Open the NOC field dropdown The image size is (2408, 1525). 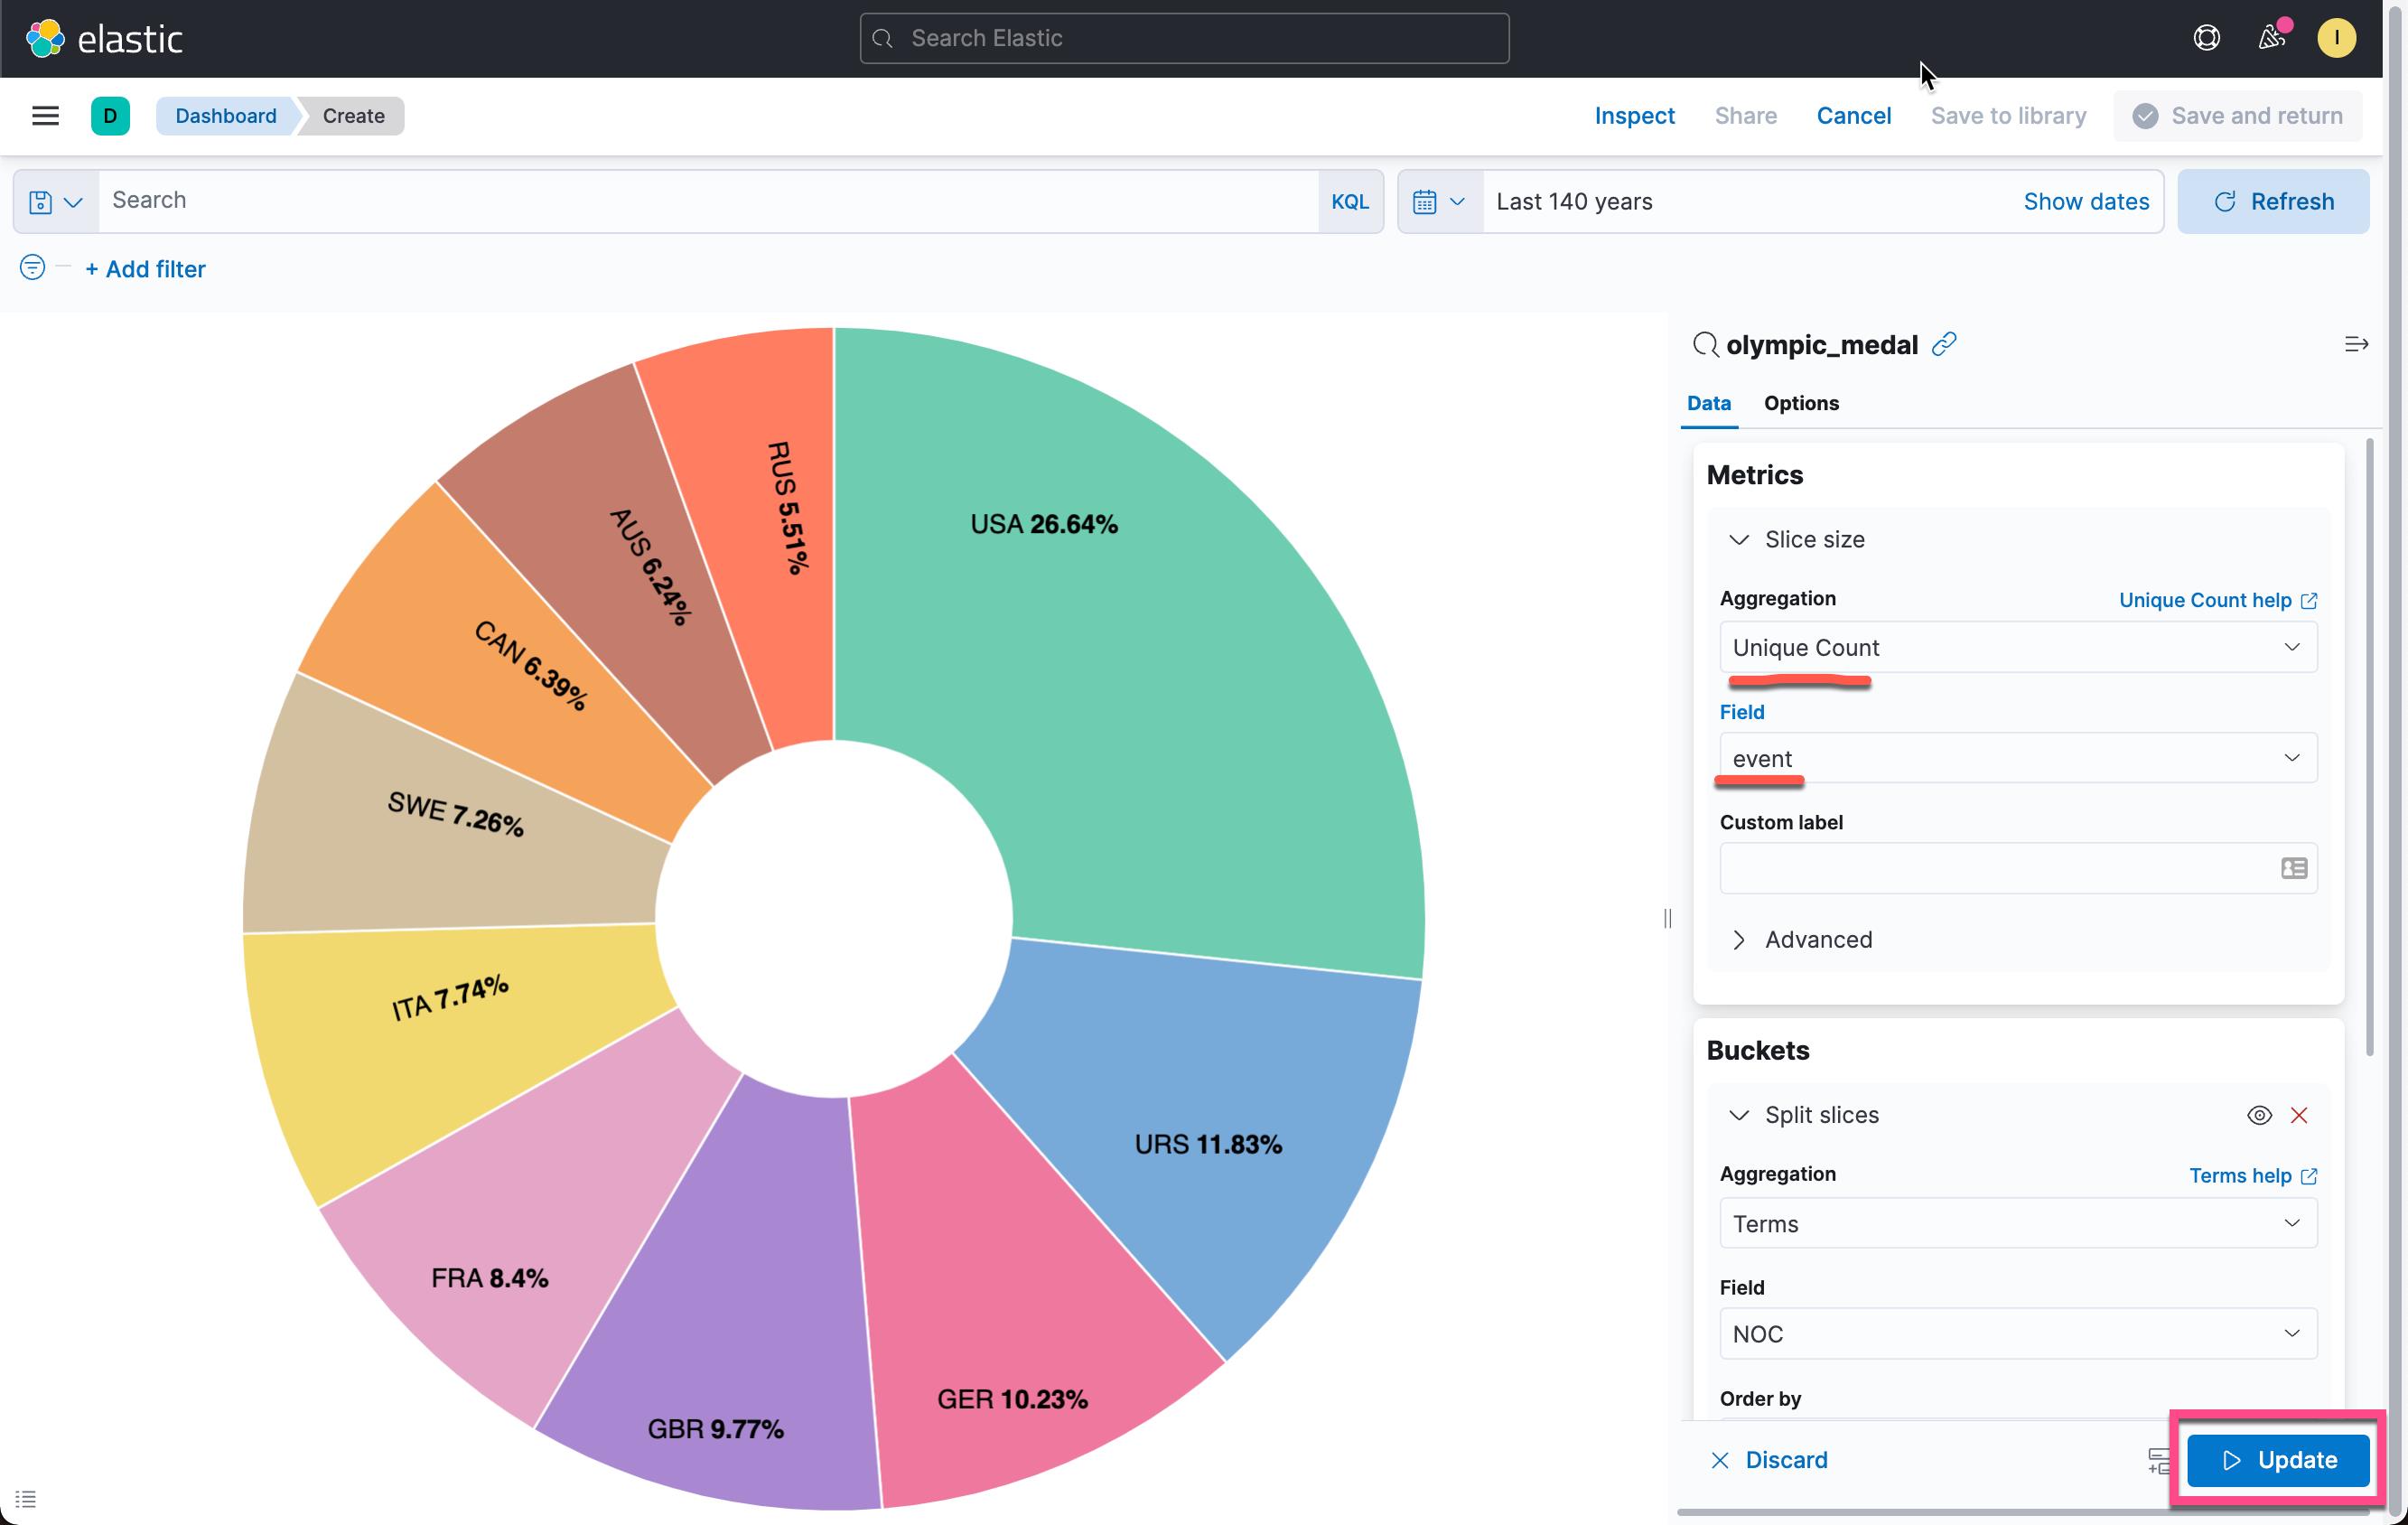(x=2018, y=1333)
